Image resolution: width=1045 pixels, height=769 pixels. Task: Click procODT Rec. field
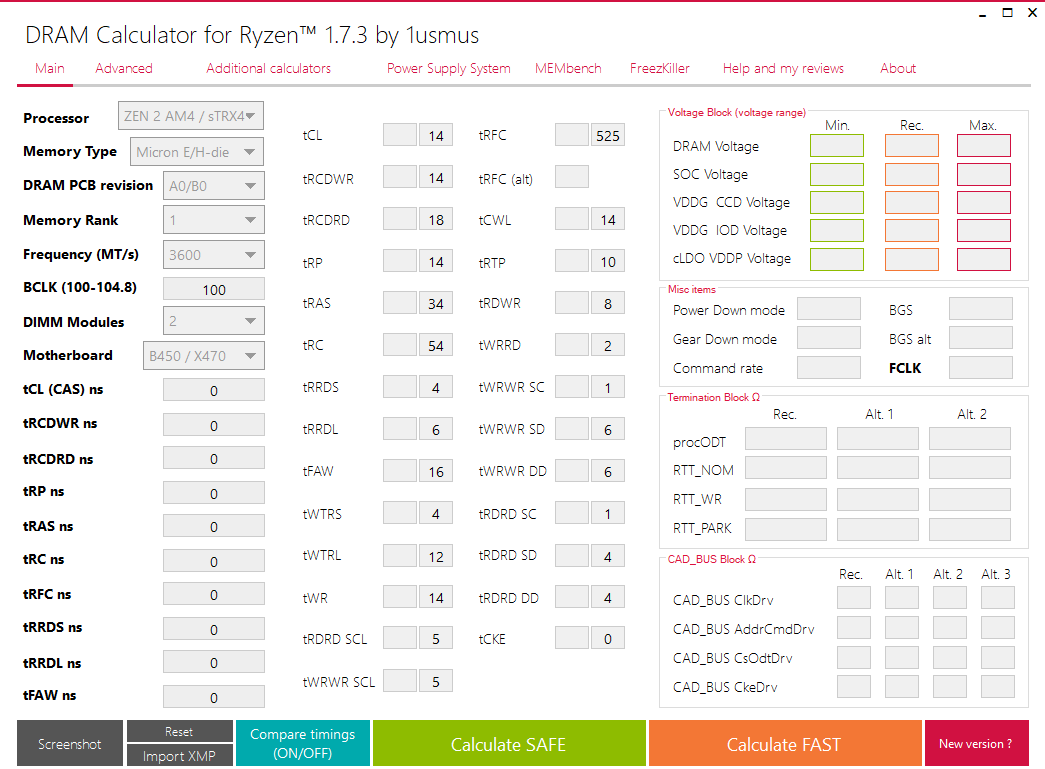(786, 438)
